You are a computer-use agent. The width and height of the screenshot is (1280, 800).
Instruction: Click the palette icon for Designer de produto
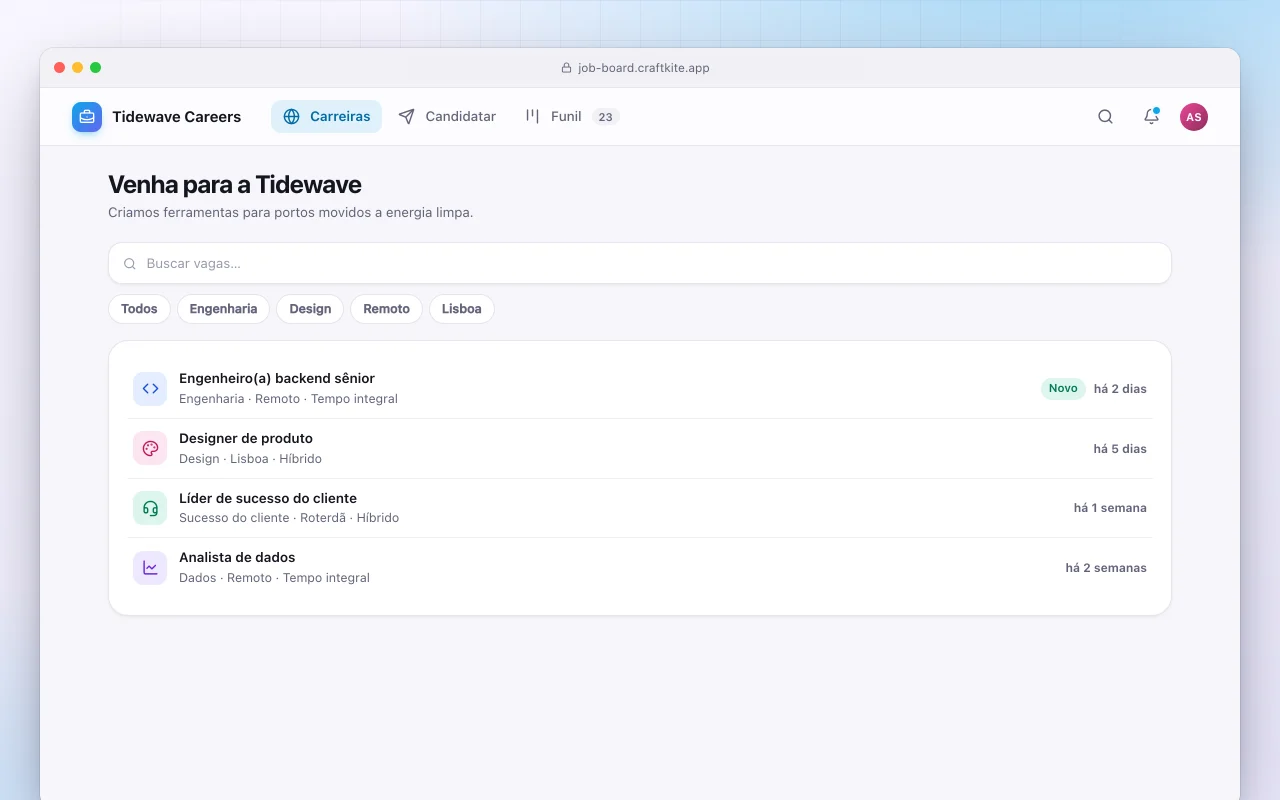pos(150,448)
